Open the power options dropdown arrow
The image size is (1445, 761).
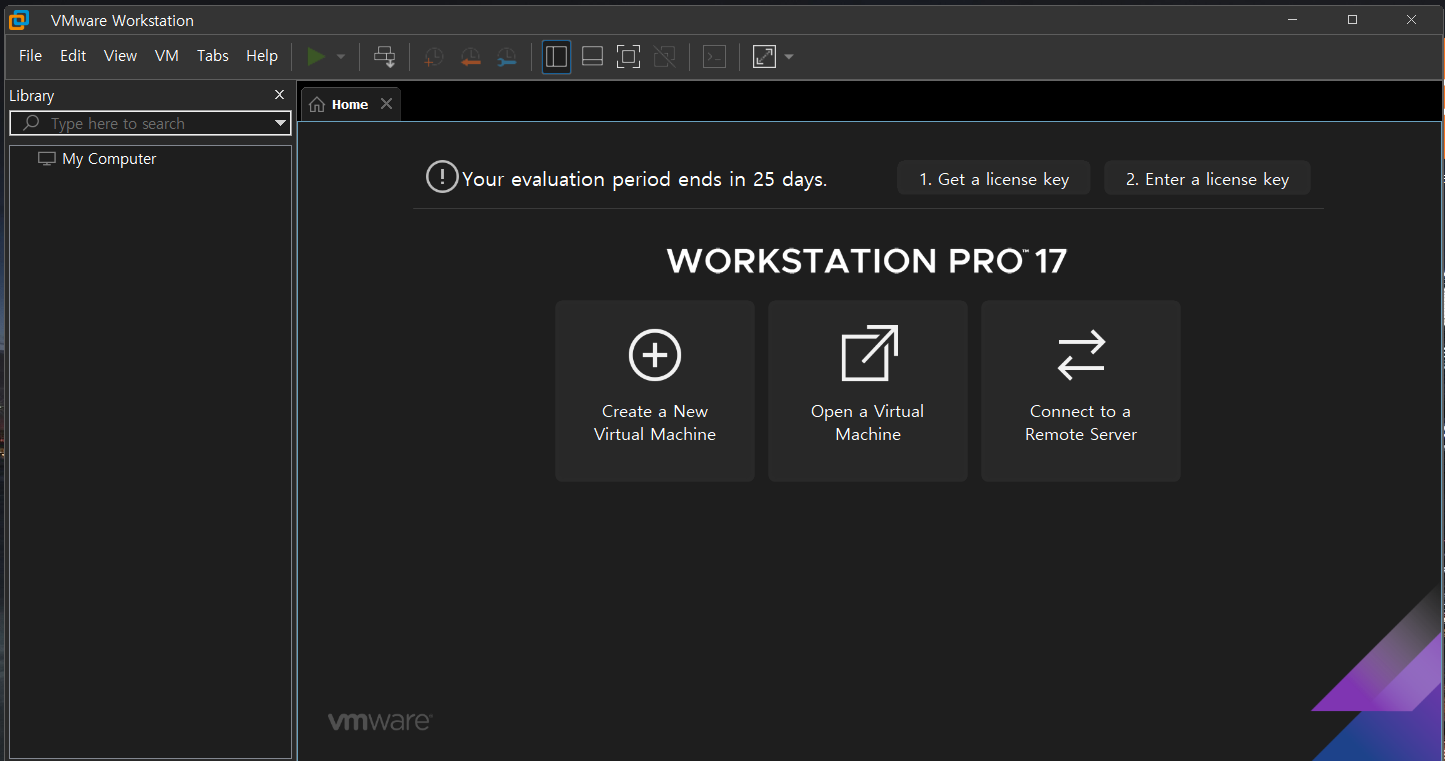(x=341, y=57)
